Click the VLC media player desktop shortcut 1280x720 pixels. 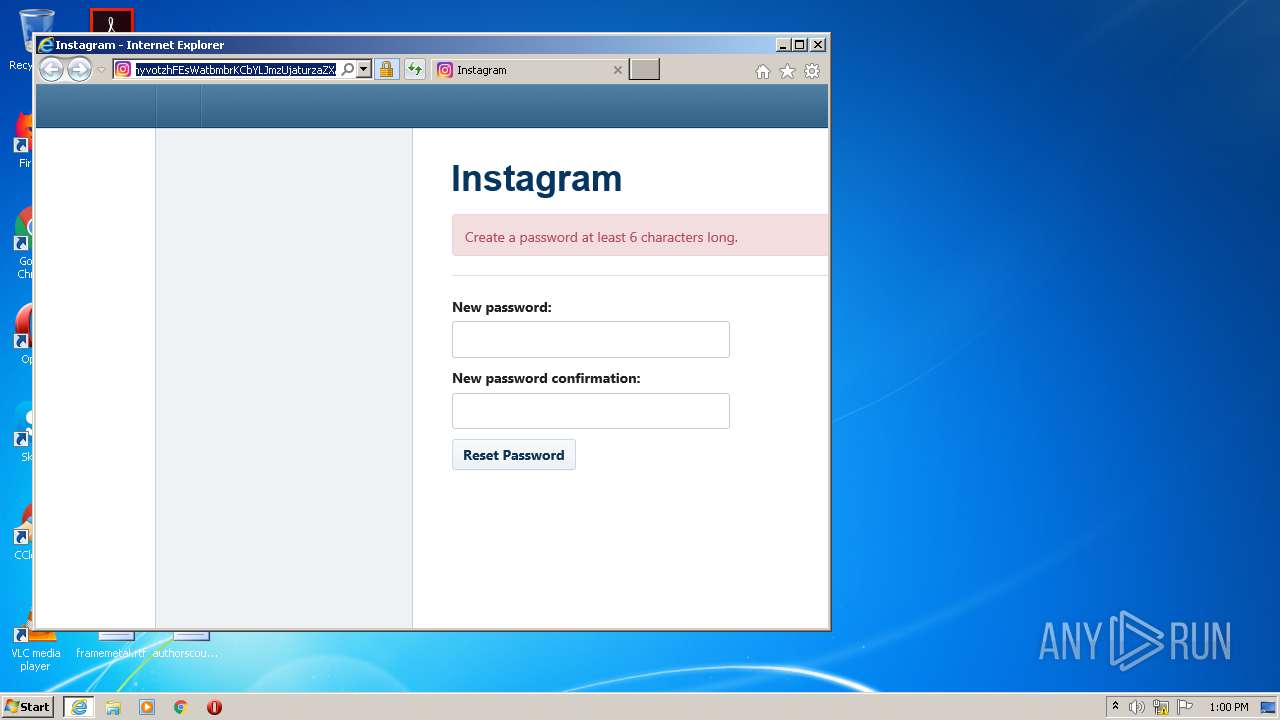36,650
